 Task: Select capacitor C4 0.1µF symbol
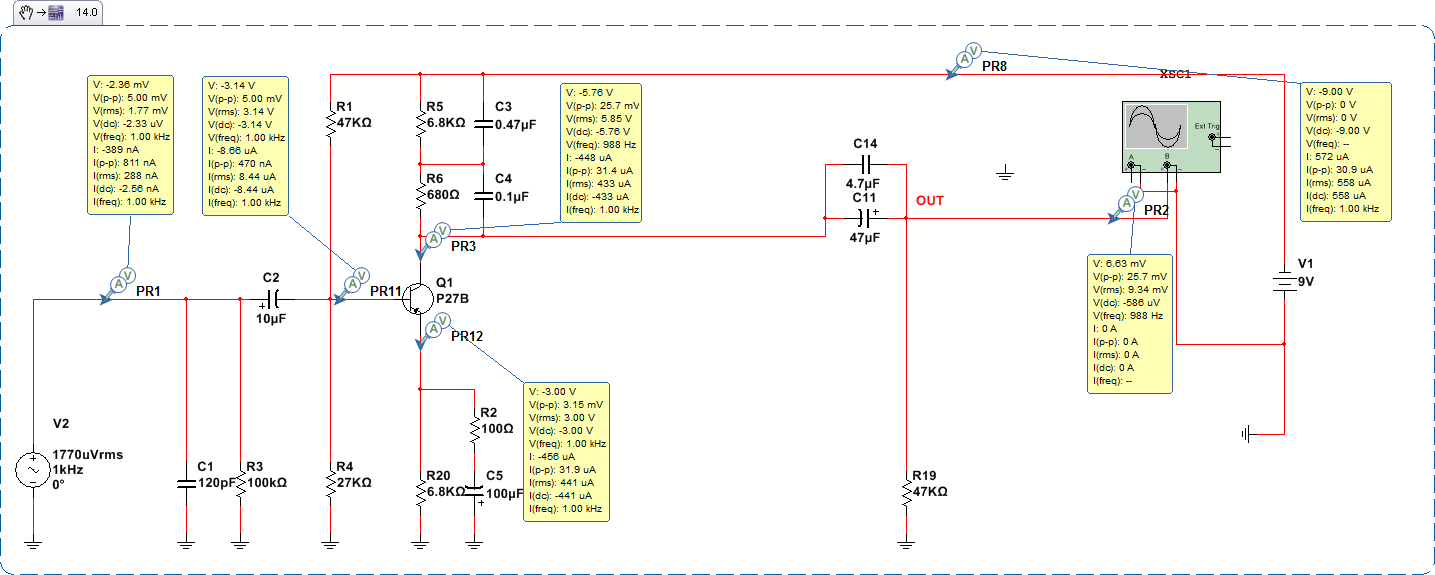coord(482,197)
